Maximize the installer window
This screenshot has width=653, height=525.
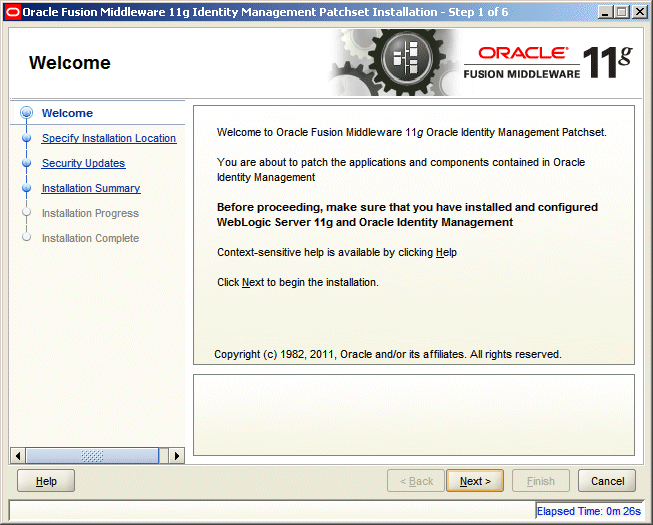point(622,12)
